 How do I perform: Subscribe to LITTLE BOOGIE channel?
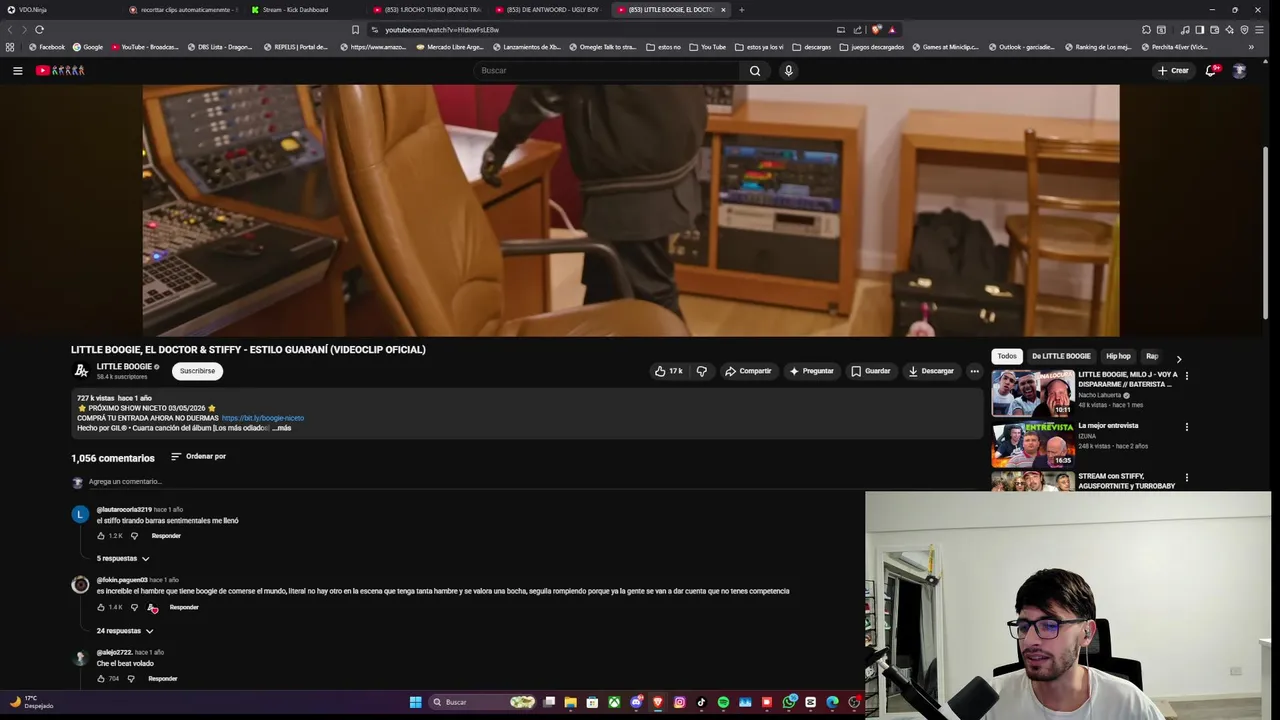197,371
